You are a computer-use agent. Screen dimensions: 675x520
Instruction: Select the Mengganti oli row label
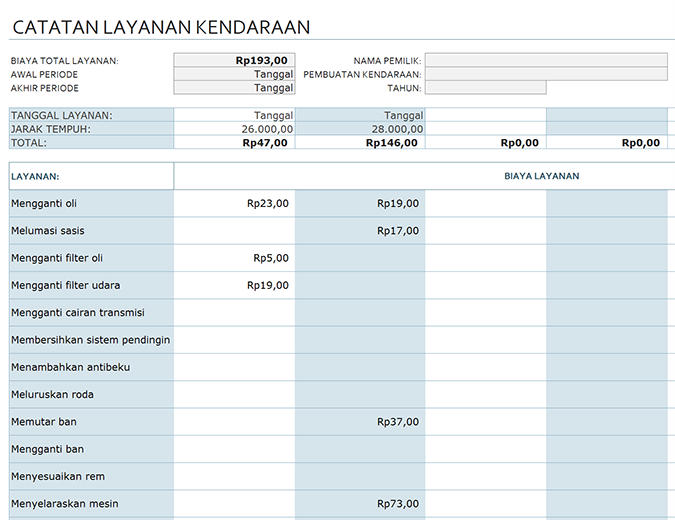pyautogui.click(x=91, y=203)
